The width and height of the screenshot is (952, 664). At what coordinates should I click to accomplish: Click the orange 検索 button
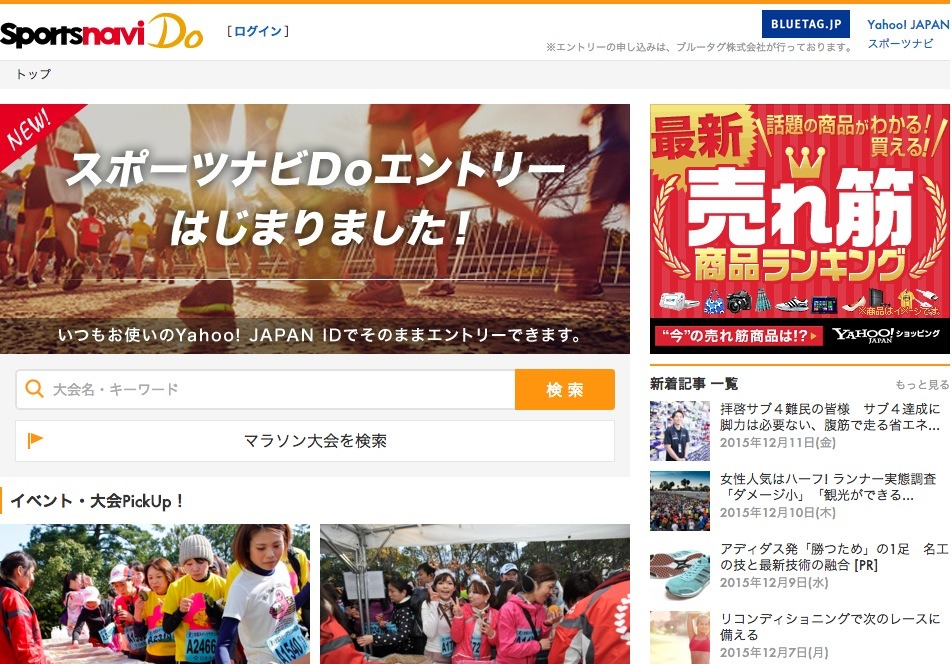click(565, 389)
